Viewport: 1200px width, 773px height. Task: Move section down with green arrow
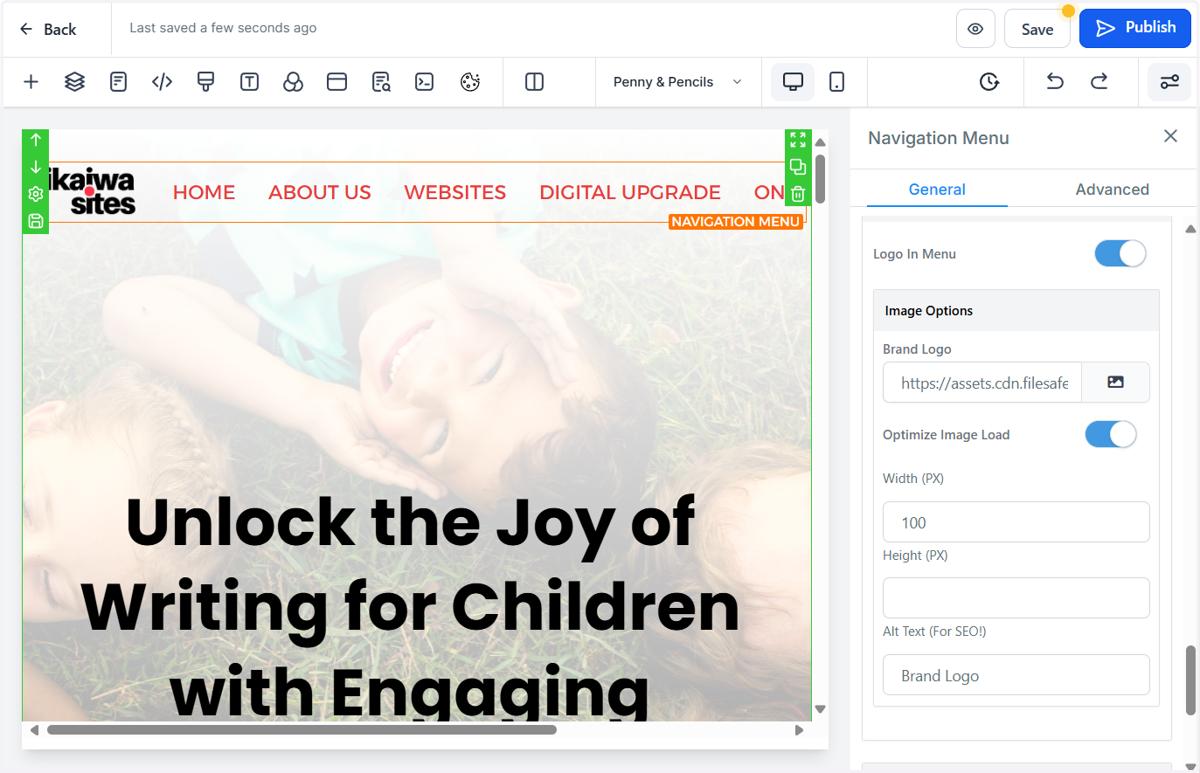(x=36, y=167)
